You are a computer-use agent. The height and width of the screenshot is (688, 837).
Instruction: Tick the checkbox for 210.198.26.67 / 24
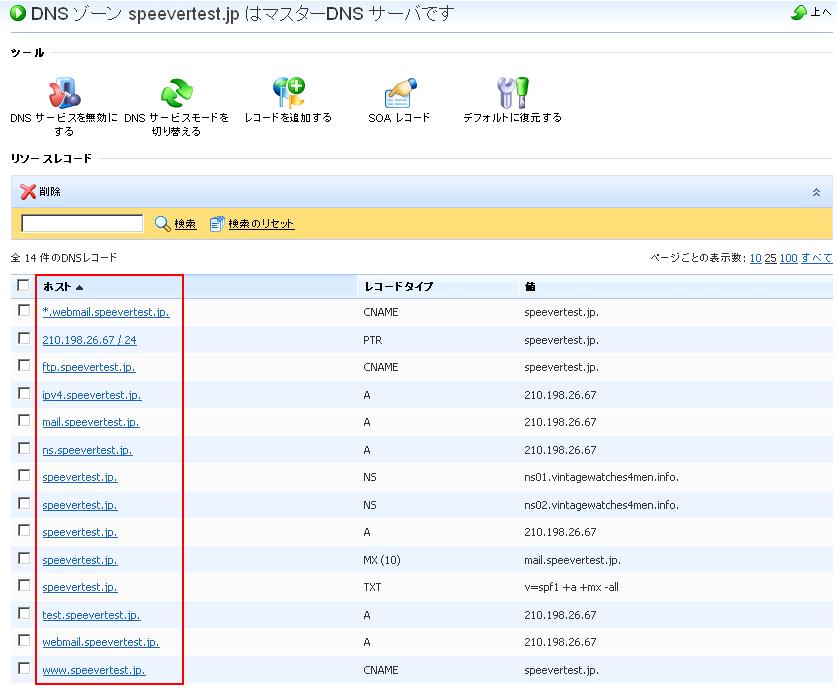pos(24,339)
